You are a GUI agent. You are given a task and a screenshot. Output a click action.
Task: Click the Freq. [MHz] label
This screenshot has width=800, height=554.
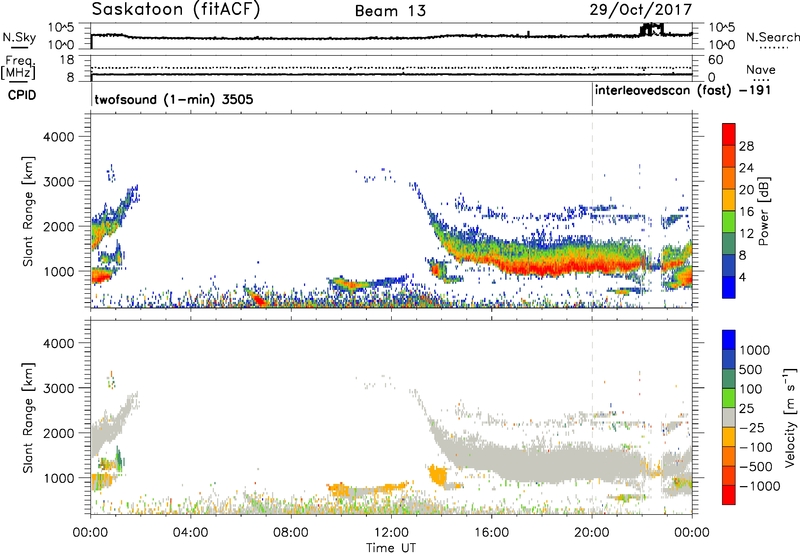pyautogui.click(x=18, y=68)
